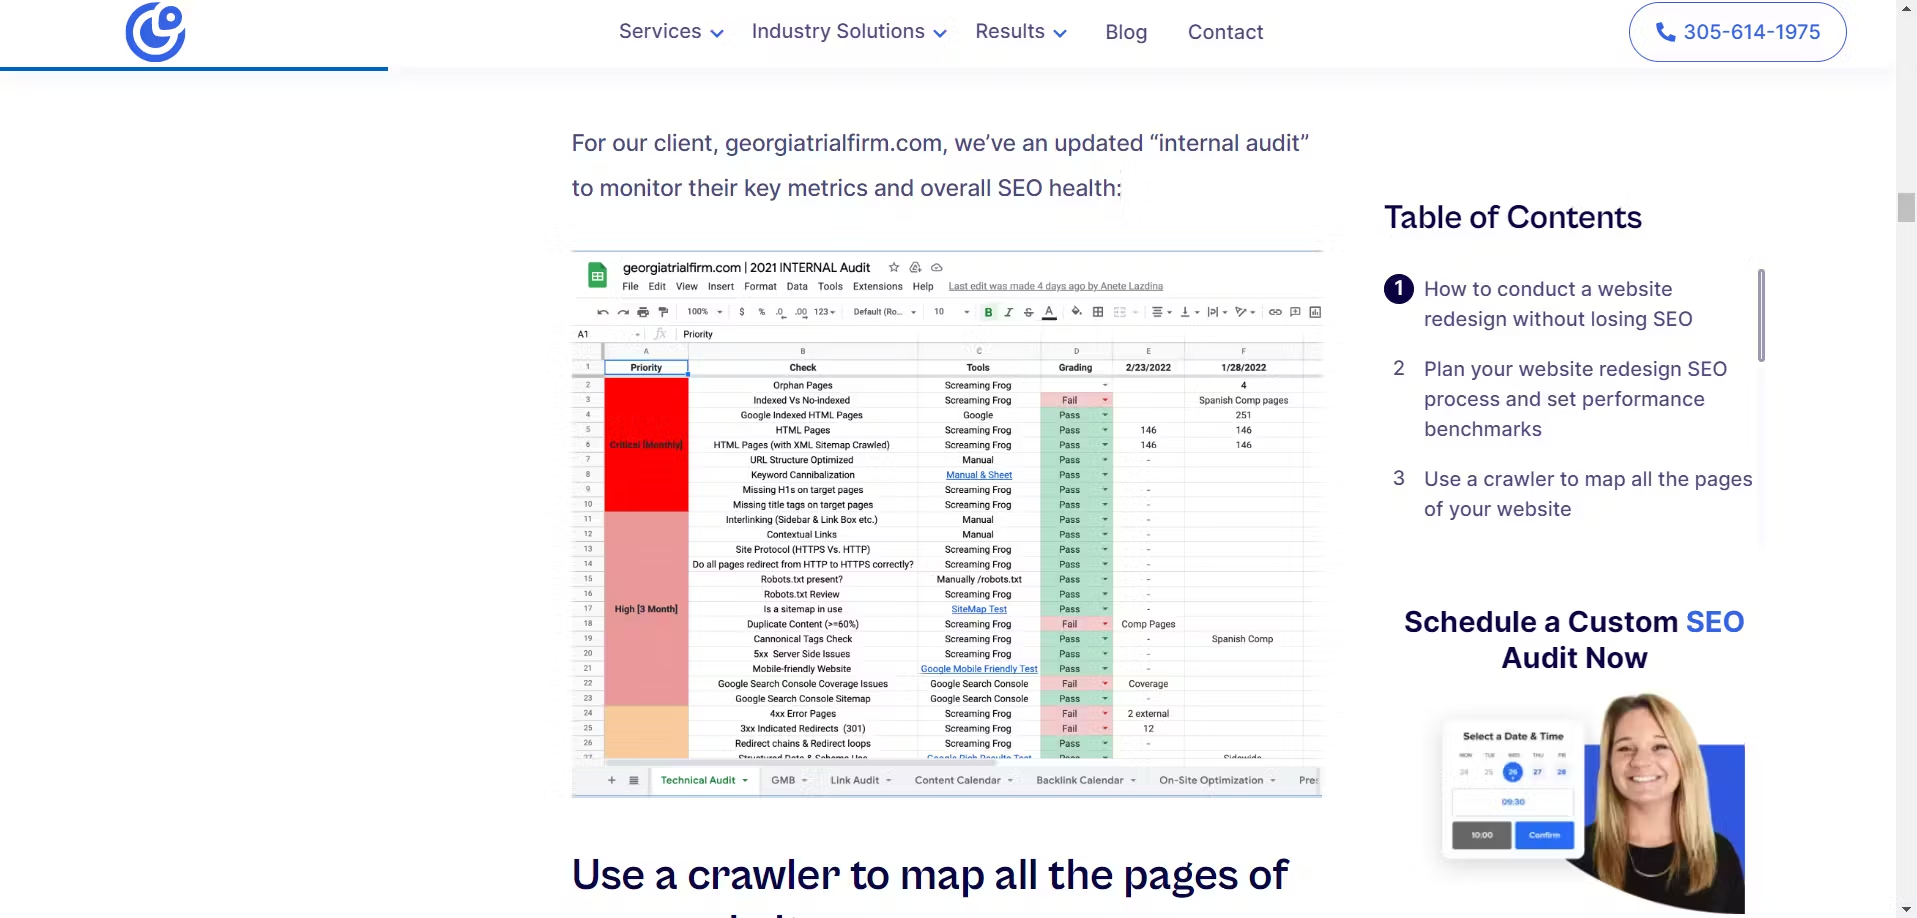Switch to the Link Audit sheet tab

tap(860, 780)
